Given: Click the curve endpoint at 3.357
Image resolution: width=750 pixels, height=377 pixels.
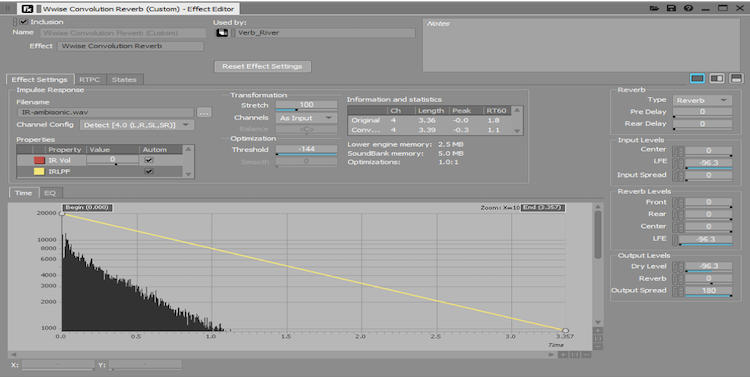Looking at the screenshot, I should coord(565,331).
